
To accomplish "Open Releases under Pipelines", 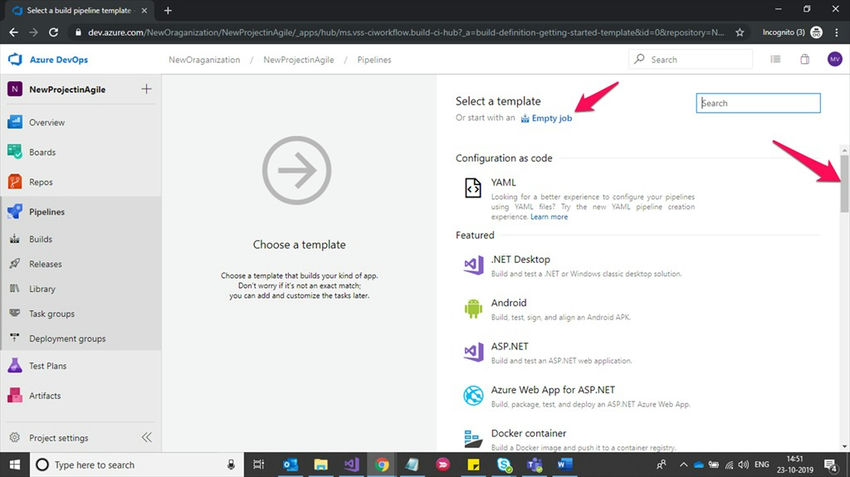I will pyautogui.click(x=45, y=264).
